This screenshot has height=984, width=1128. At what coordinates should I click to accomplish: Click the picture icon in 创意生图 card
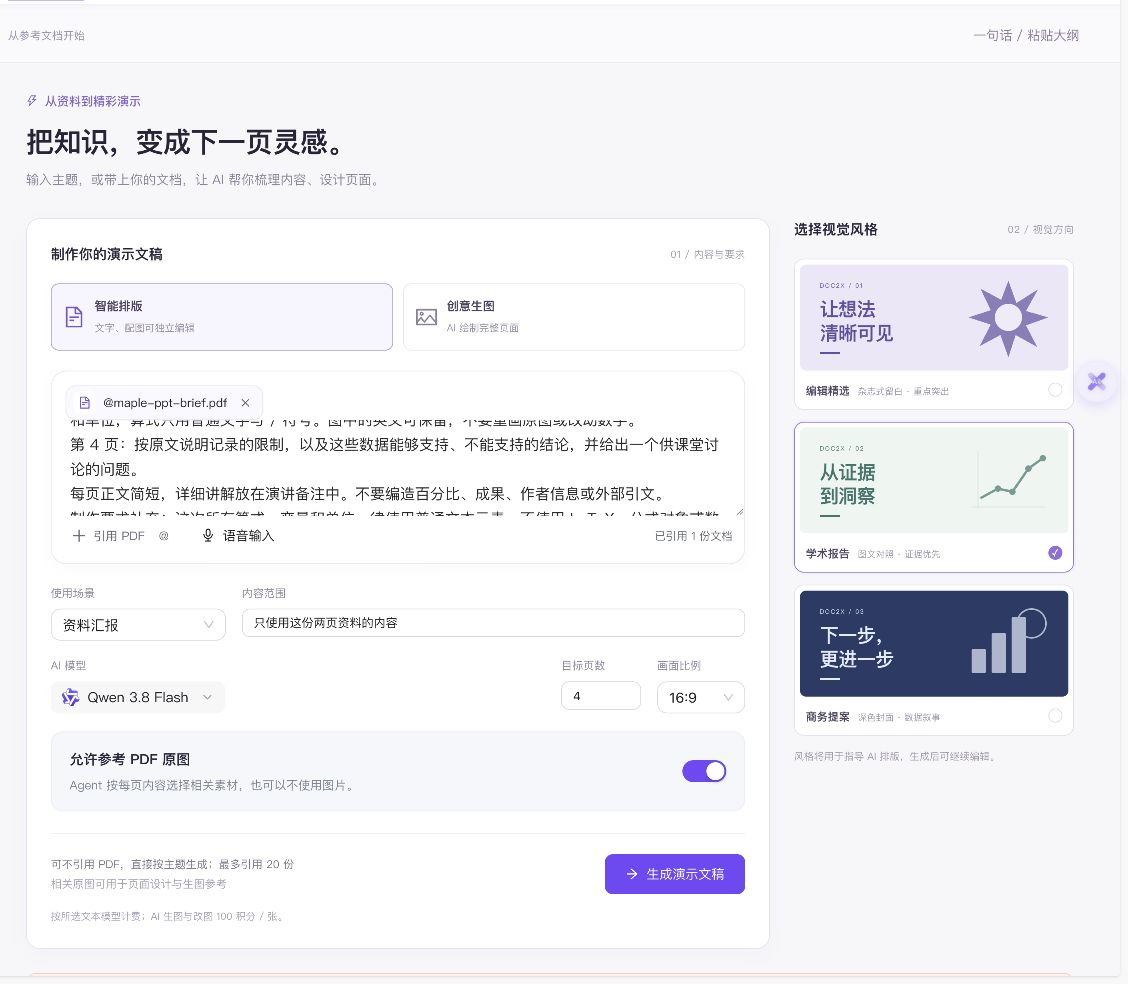(427, 316)
